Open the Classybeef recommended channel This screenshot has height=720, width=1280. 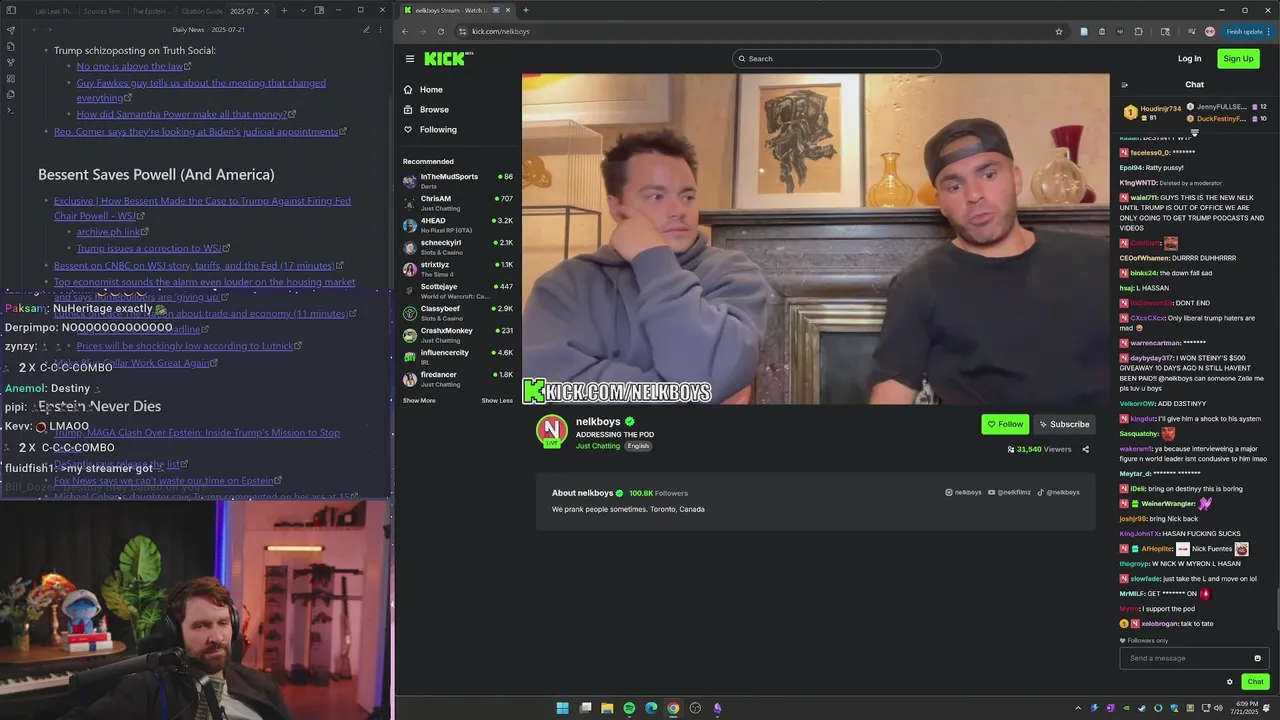(458, 313)
